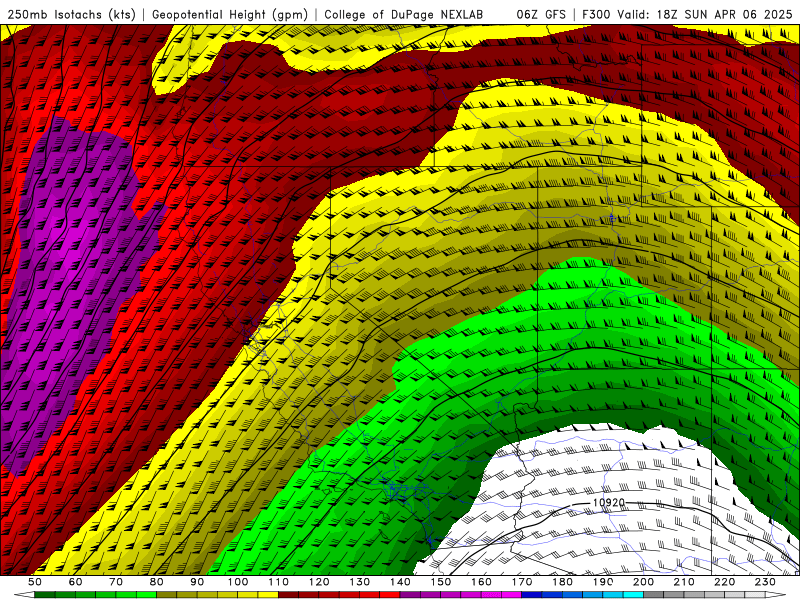The image size is (800, 600).
Task: Click the '90' tick label on color bar
Action: click(197, 582)
